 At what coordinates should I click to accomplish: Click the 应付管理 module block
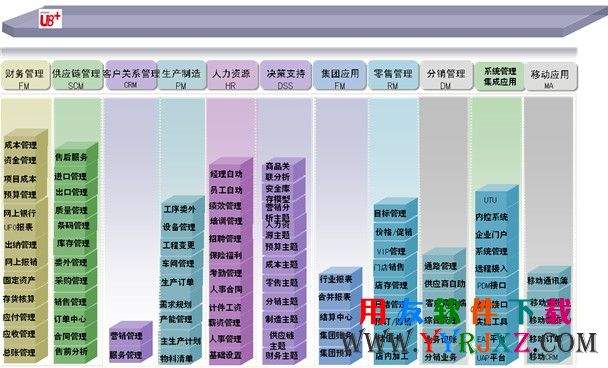19,317
